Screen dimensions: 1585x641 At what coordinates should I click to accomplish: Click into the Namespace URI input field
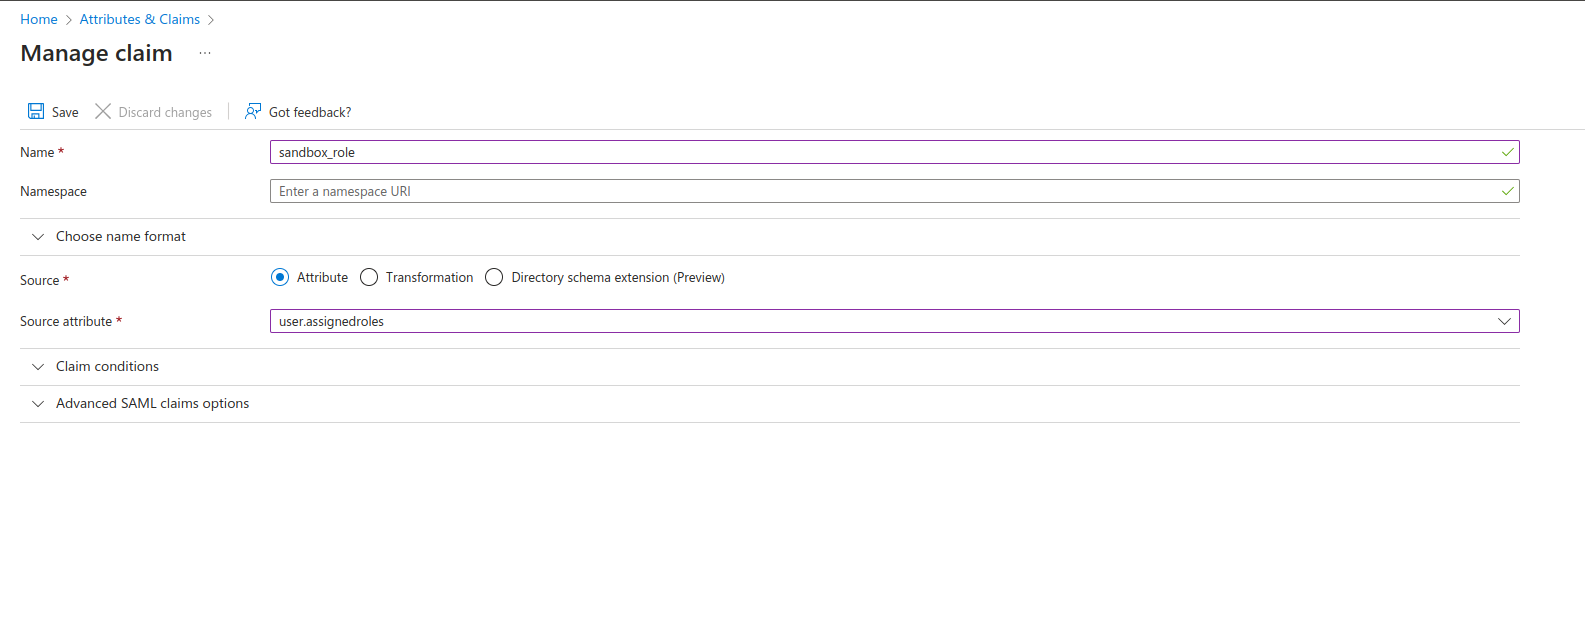(x=880, y=191)
